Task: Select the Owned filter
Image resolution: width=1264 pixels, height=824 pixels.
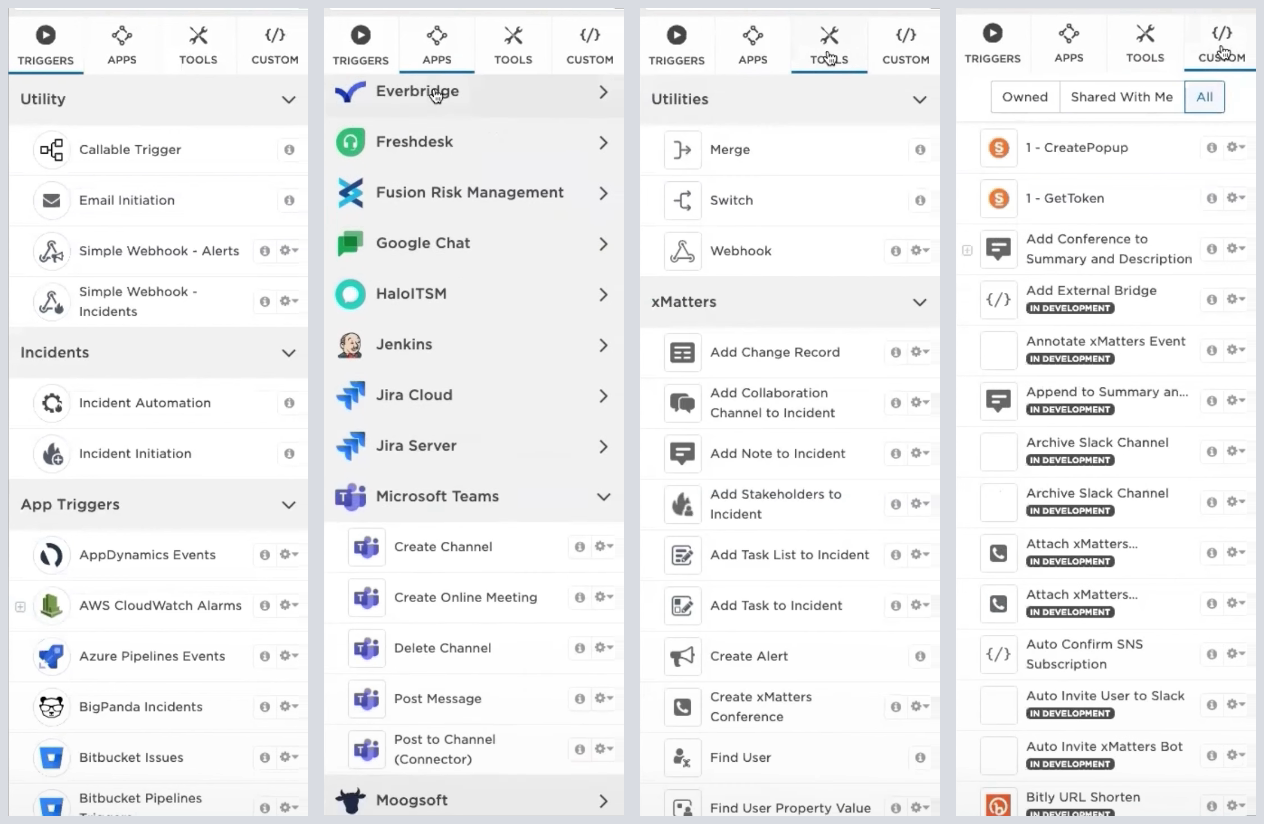Action: (x=1025, y=97)
